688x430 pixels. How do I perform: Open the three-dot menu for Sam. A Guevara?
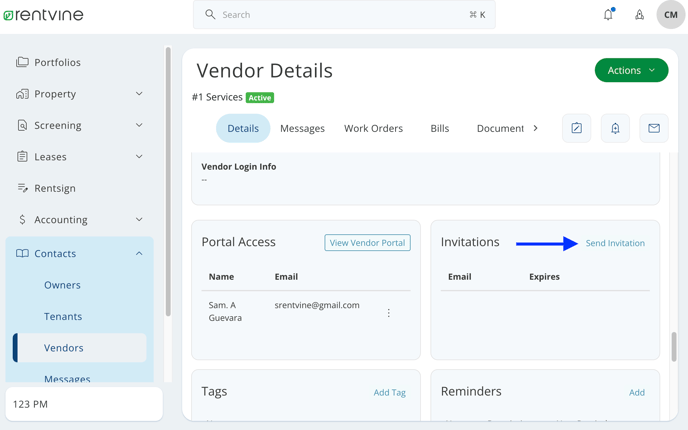(388, 313)
